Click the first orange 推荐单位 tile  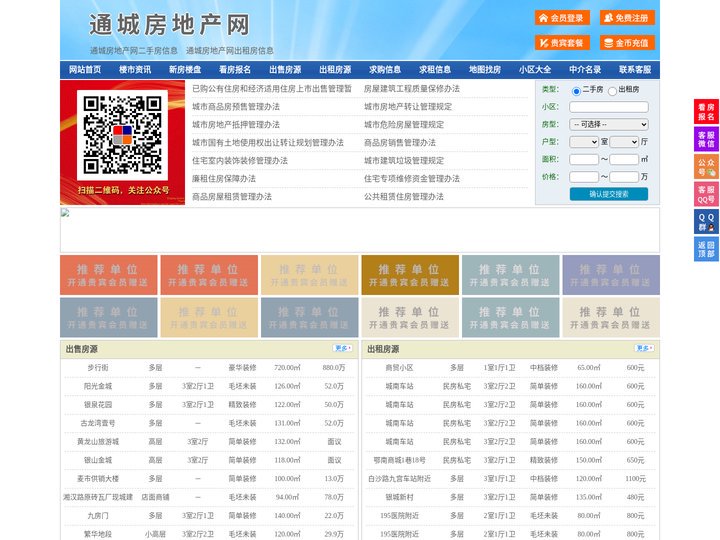109,275
